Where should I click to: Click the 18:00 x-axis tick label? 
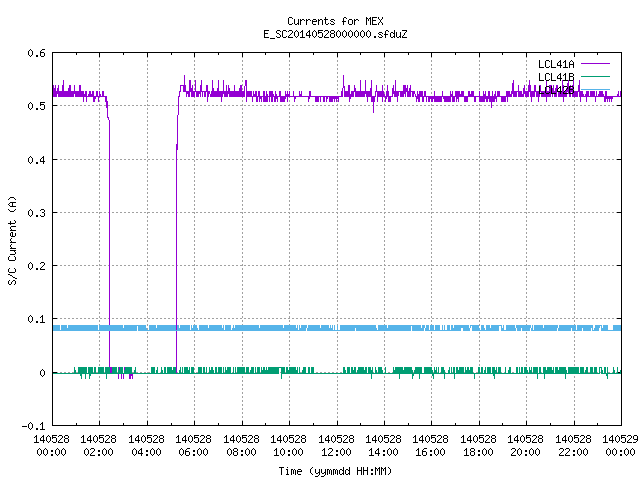coord(478,445)
